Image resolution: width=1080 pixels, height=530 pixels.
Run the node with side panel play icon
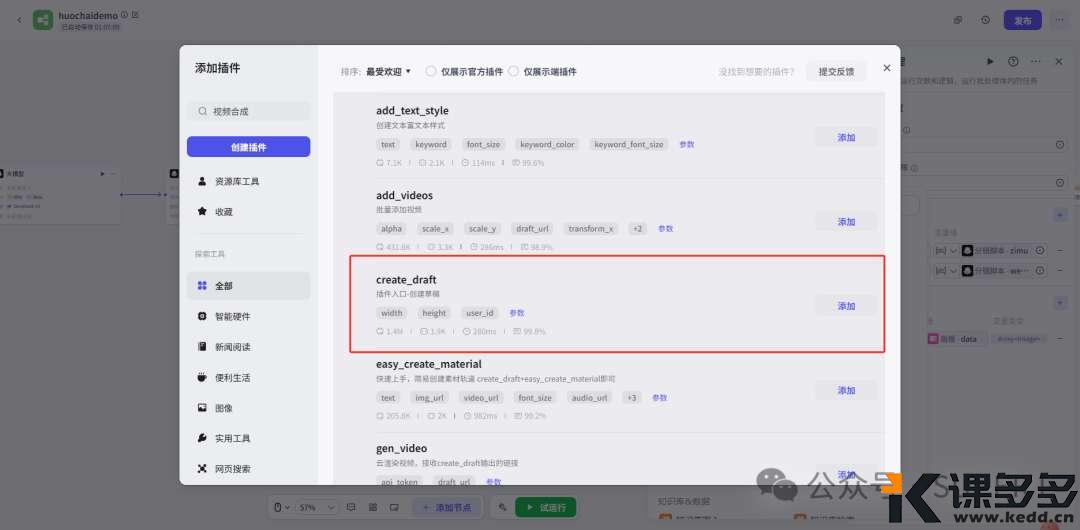click(990, 61)
